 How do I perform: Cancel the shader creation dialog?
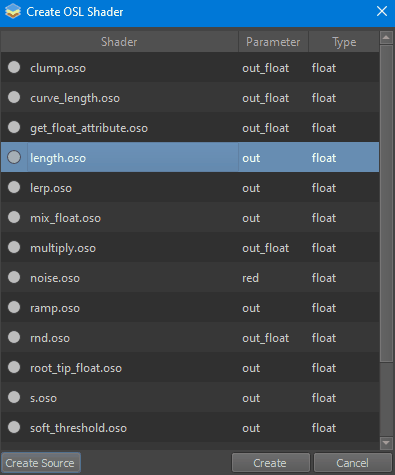352,463
